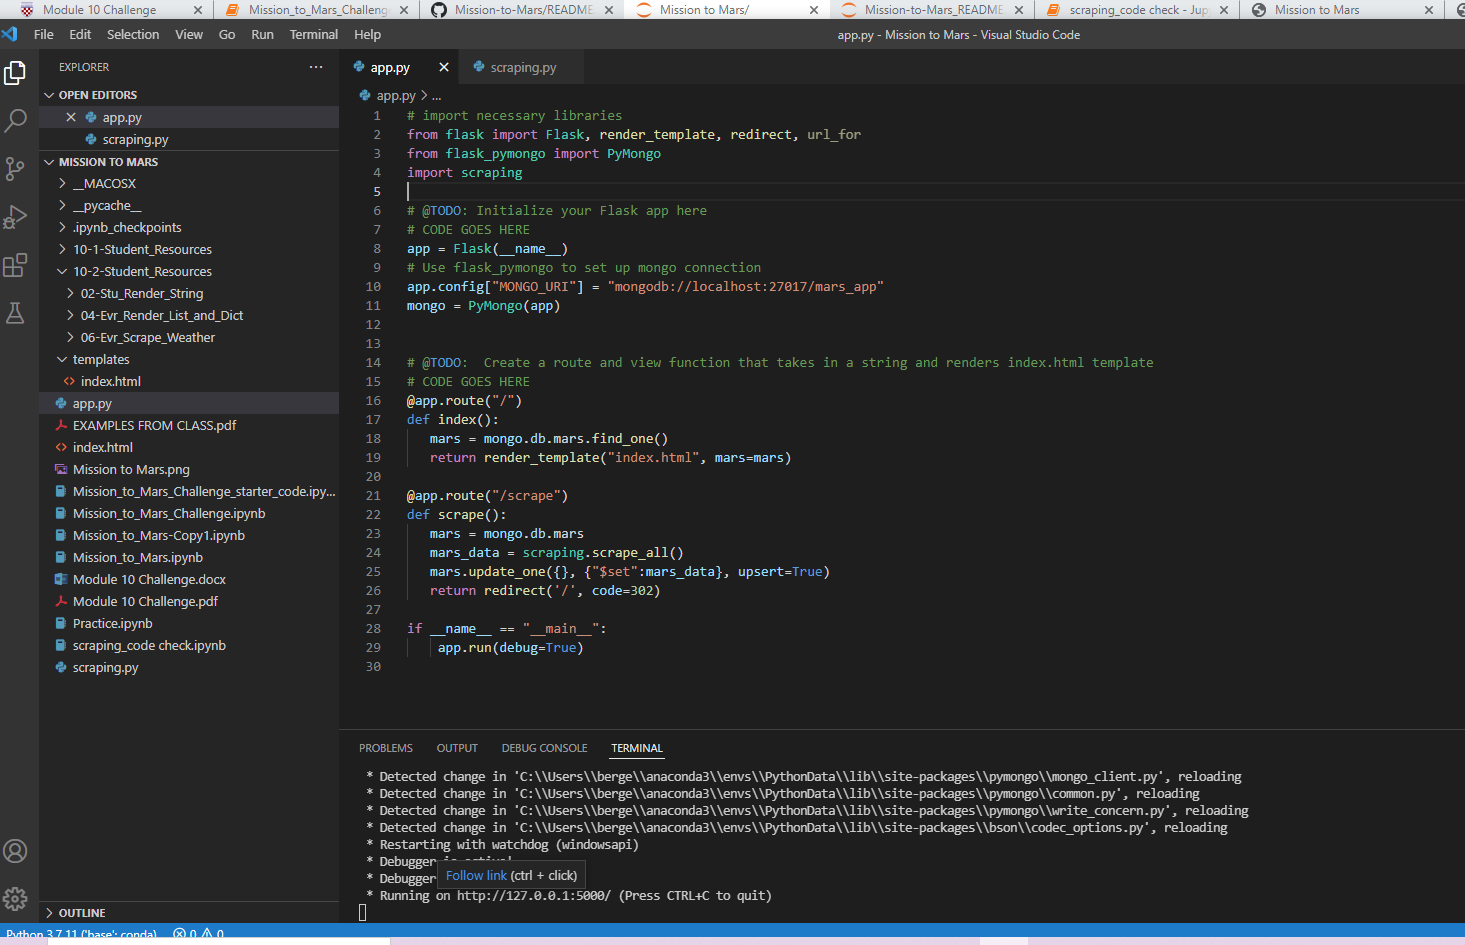This screenshot has width=1465, height=945.
Task: Open the Search view in activity bar
Action: point(15,121)
